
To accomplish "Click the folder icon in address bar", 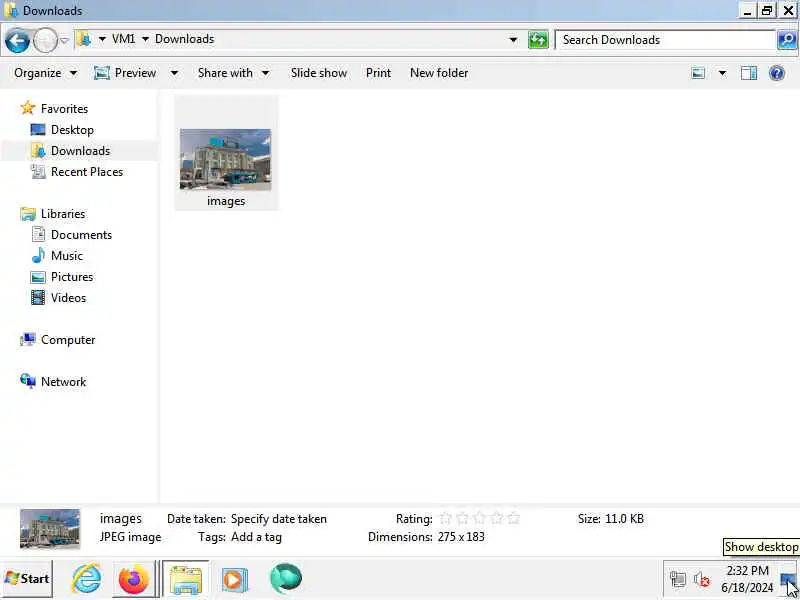I will click(84, 39).
